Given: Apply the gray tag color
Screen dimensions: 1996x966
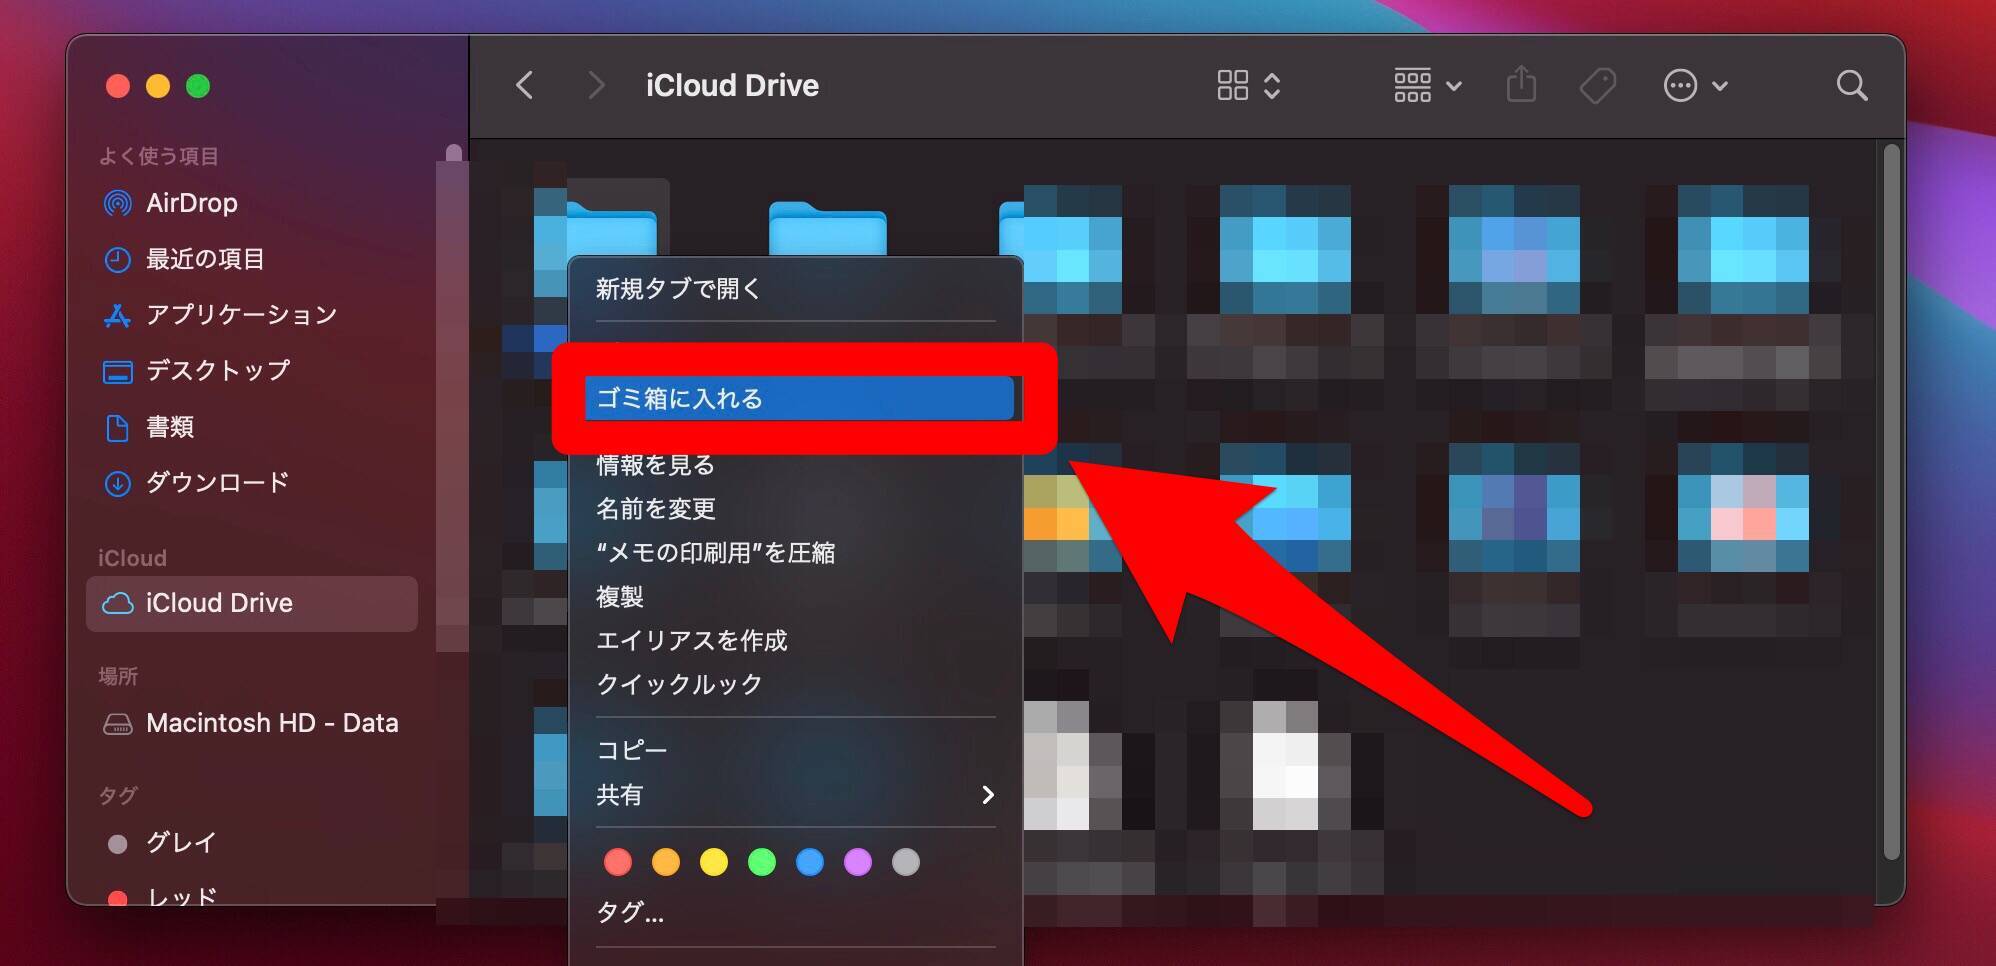Looking at the screenshot, I should tap(906, 862).
